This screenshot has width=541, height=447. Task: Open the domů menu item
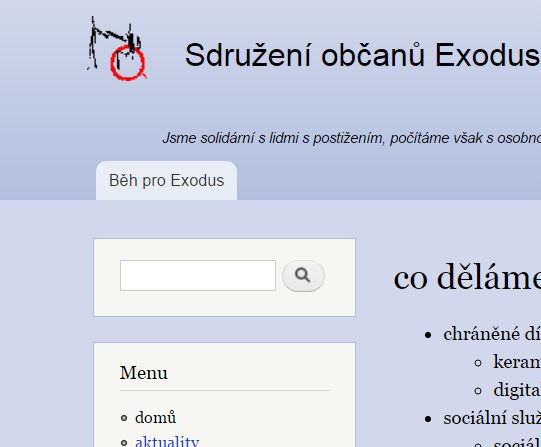pyautogui.click(x=156, y=417)
